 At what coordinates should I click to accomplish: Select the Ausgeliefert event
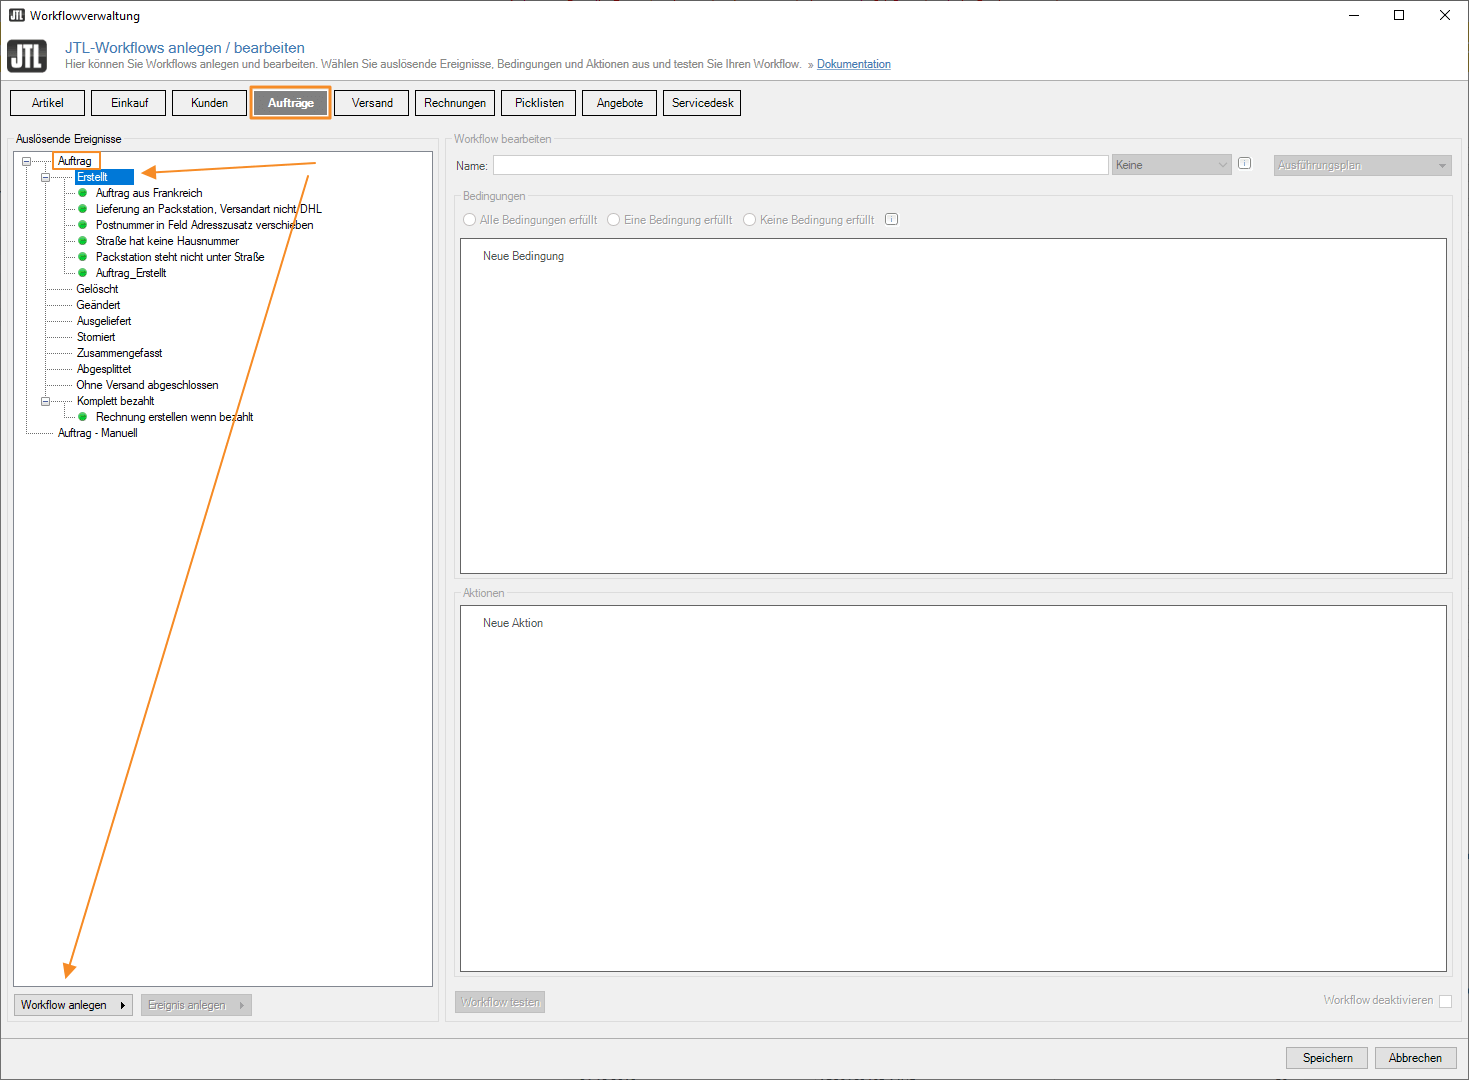click(104, 321)
